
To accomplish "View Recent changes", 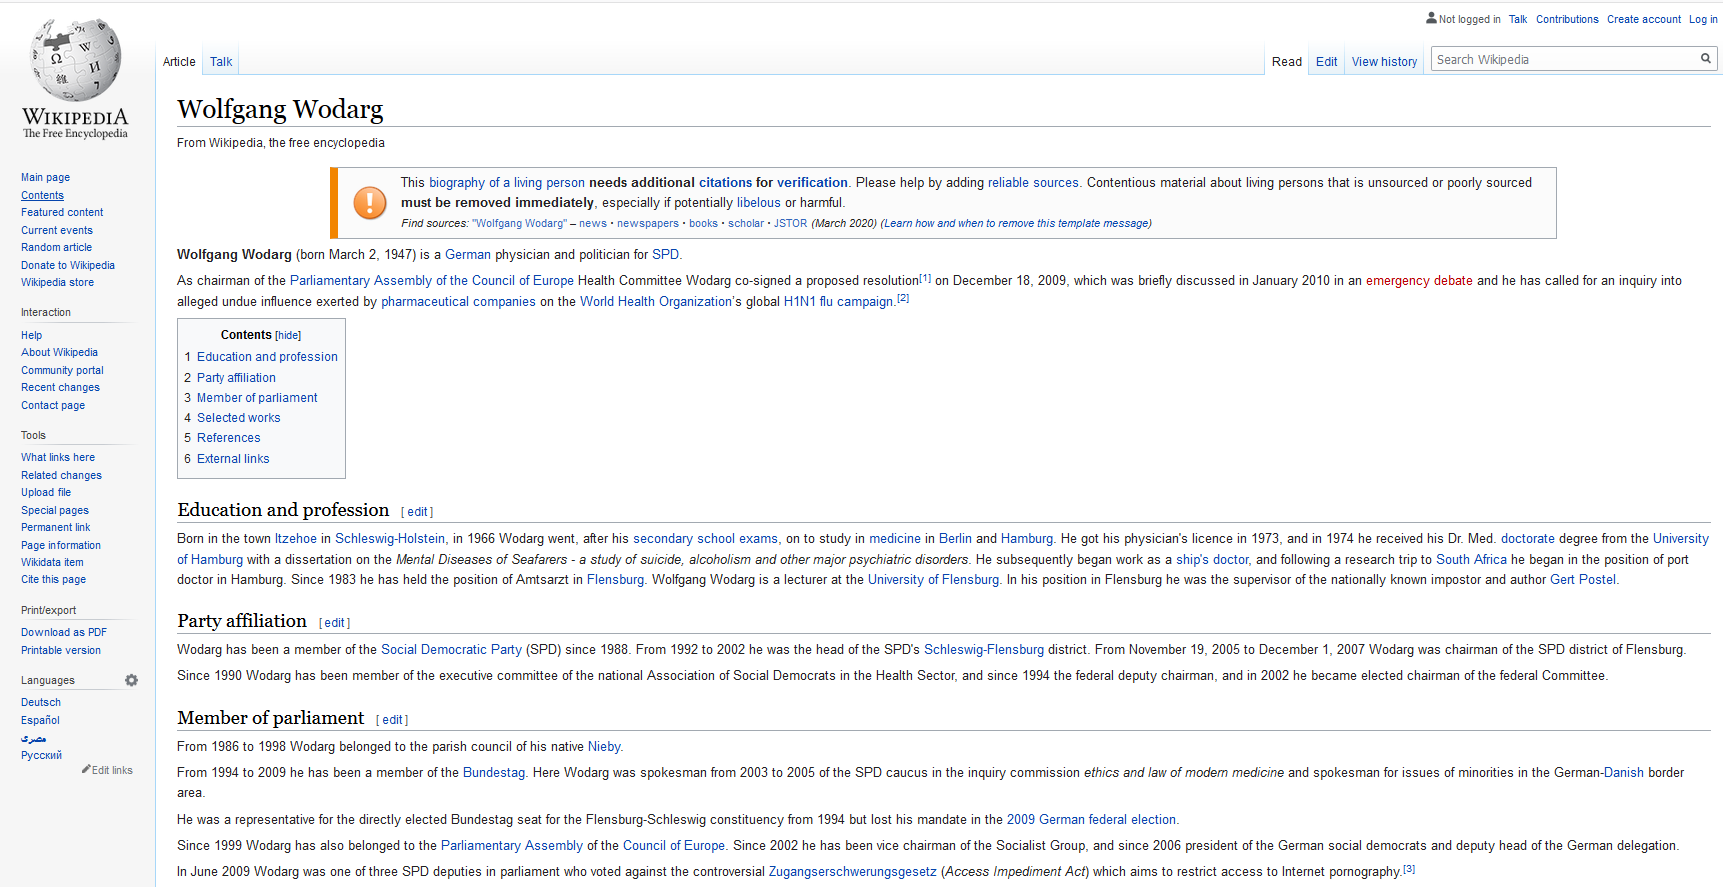I will [60, 388].
